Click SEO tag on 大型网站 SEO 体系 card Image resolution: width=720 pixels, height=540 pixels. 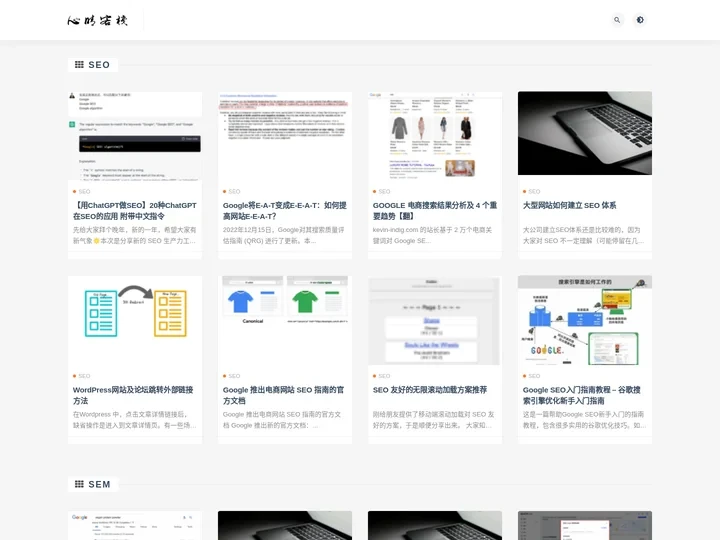point(534,191)
